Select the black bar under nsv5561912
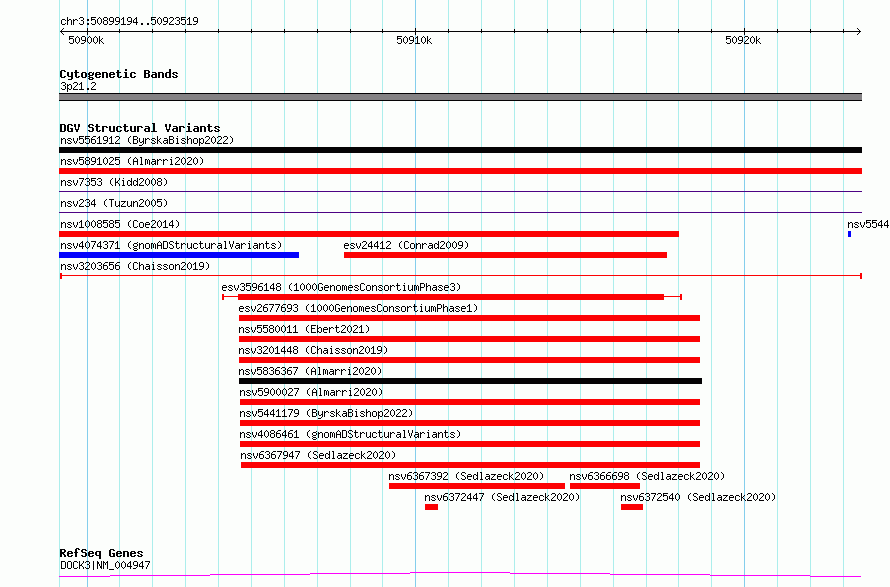Screen dimensions: 890x587 pos(460,150)
